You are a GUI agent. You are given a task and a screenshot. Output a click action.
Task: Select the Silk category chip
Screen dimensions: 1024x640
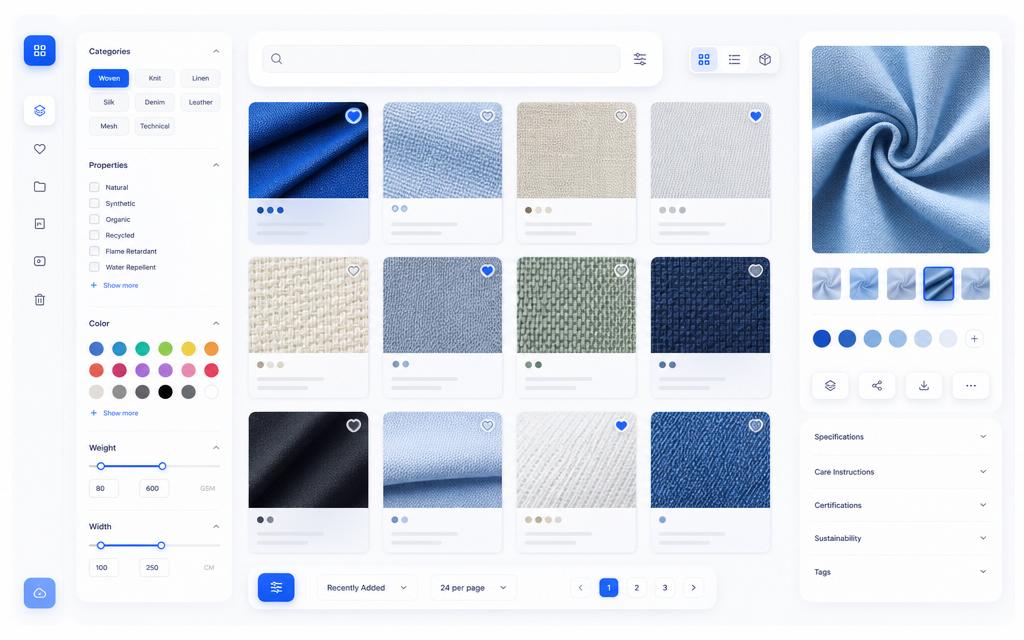tap(109, 102)
